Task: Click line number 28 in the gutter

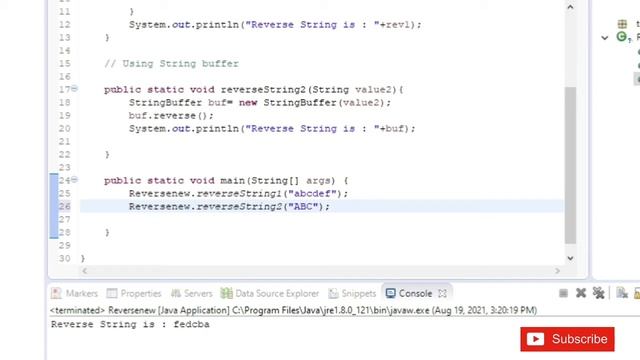Action: click(64, 232)
